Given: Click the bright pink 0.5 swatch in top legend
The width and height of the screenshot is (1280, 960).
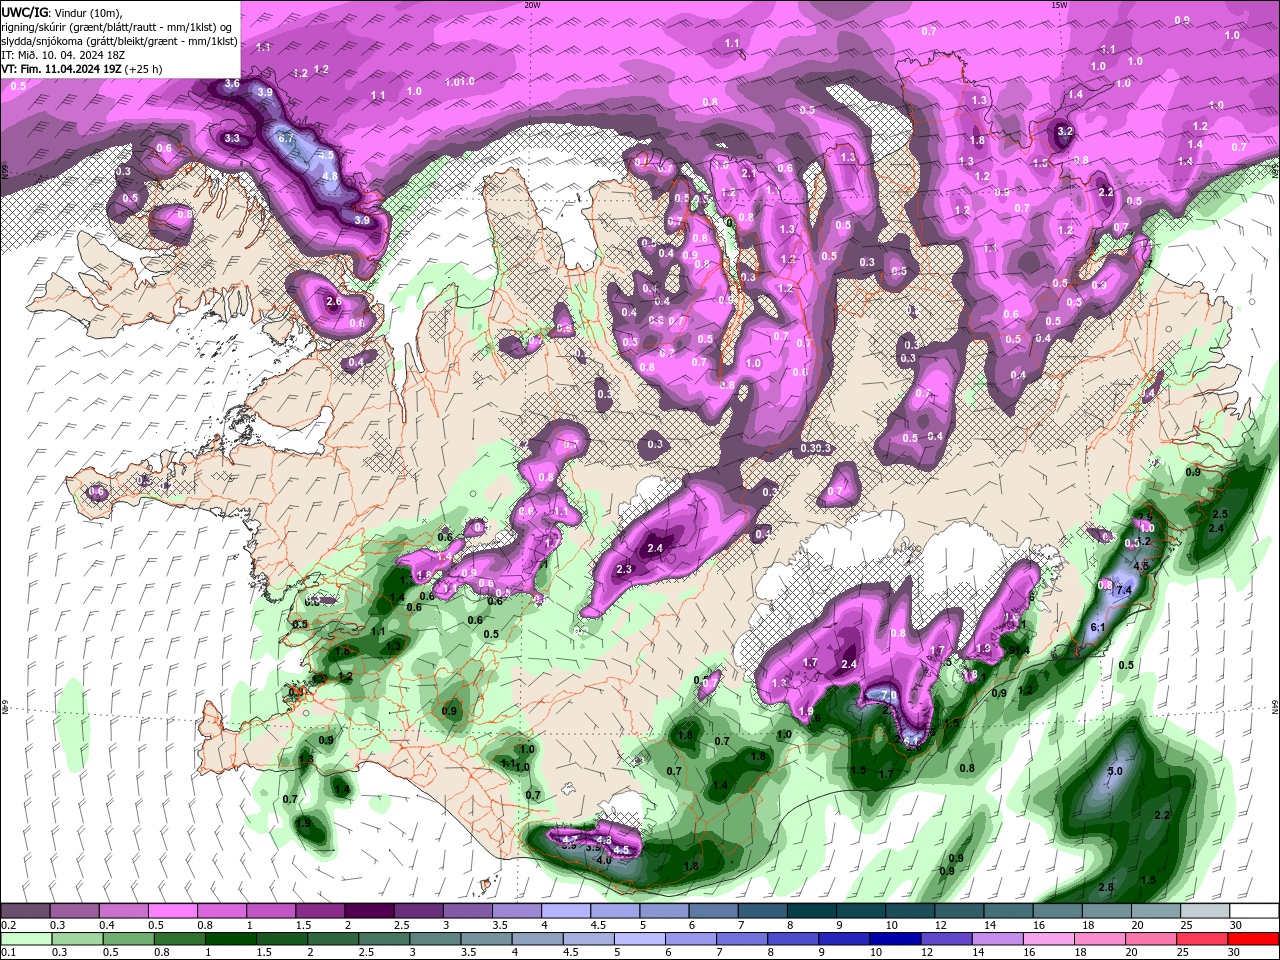Looking at the screenshot, I should point(172,911).
